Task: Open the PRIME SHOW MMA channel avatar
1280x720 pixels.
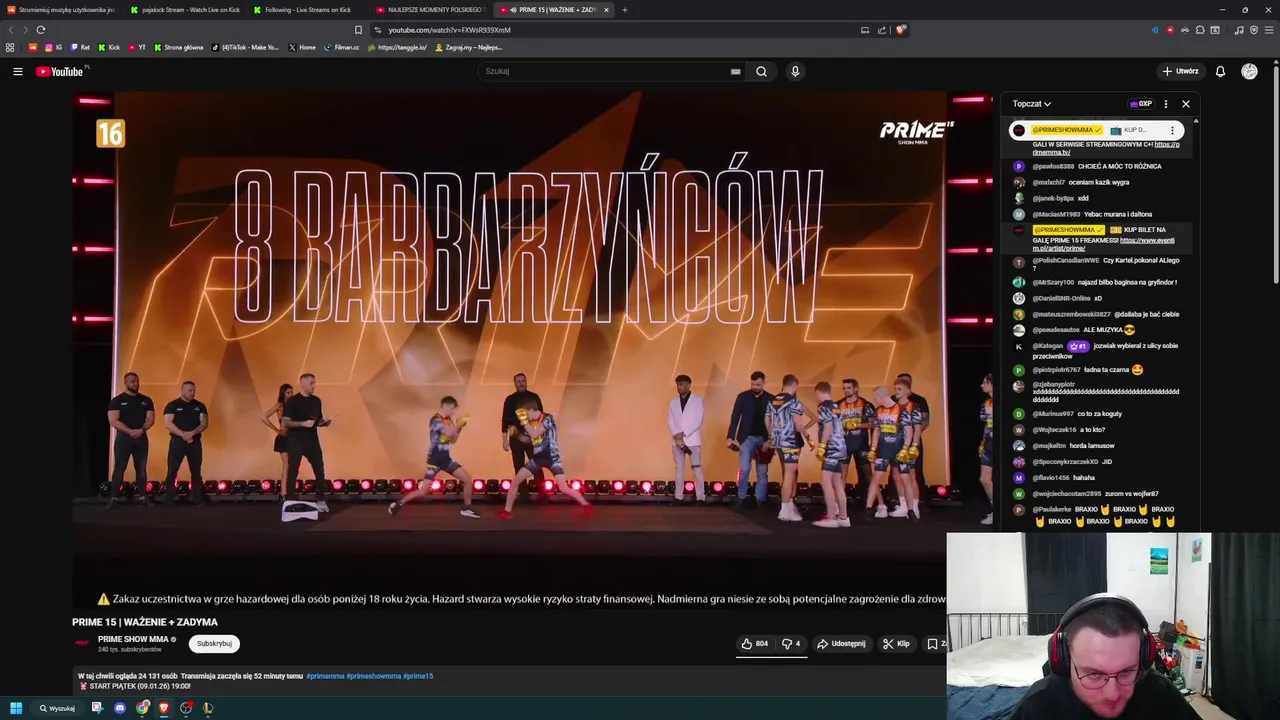Action: (82, 643)
